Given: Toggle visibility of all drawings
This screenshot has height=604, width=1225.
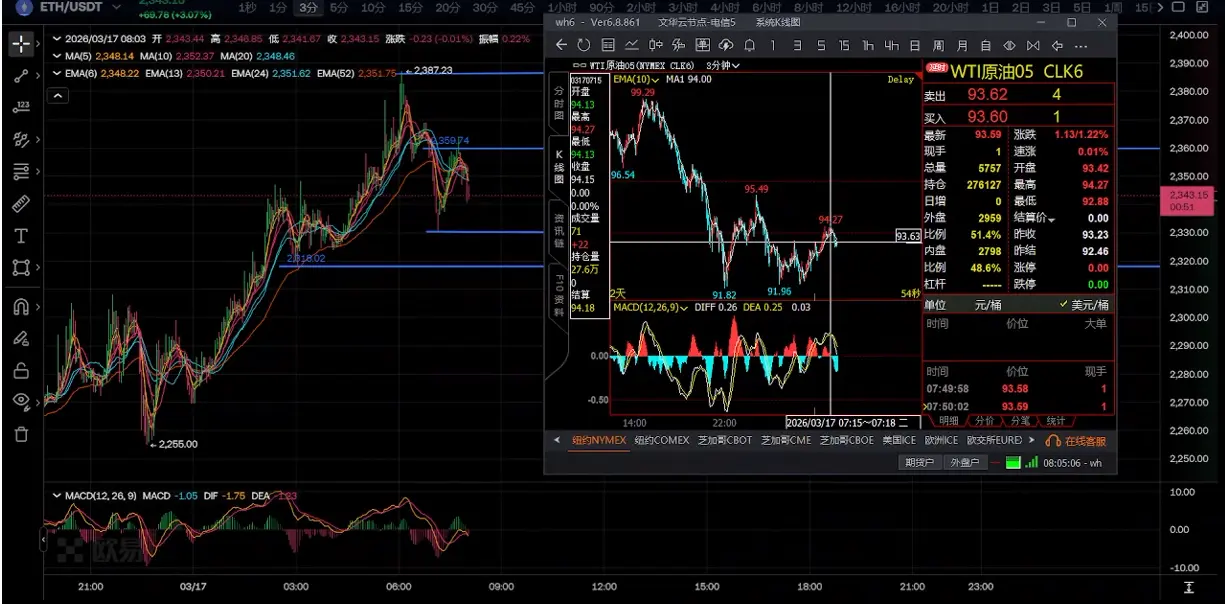Looking at the screenshot, I should coord(21,402).
